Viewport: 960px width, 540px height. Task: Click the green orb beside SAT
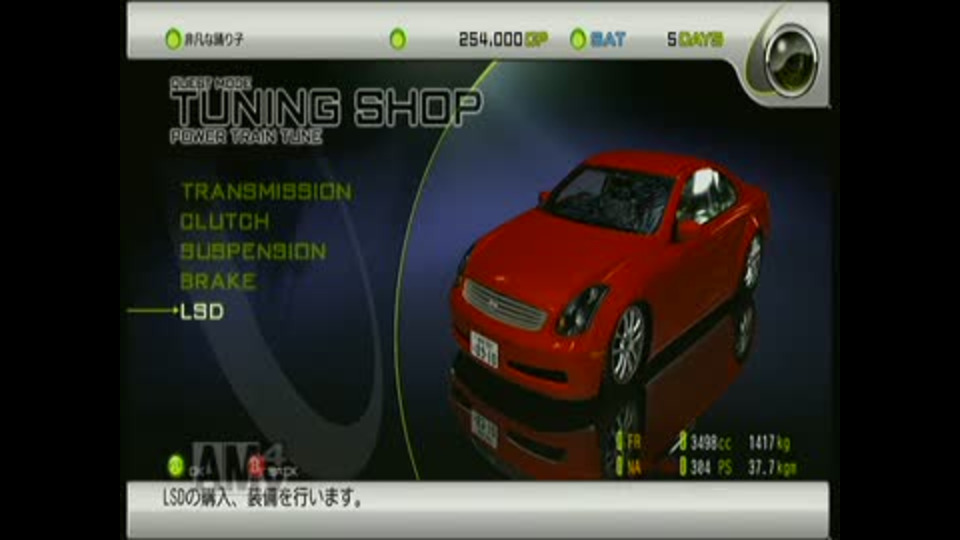578,39
